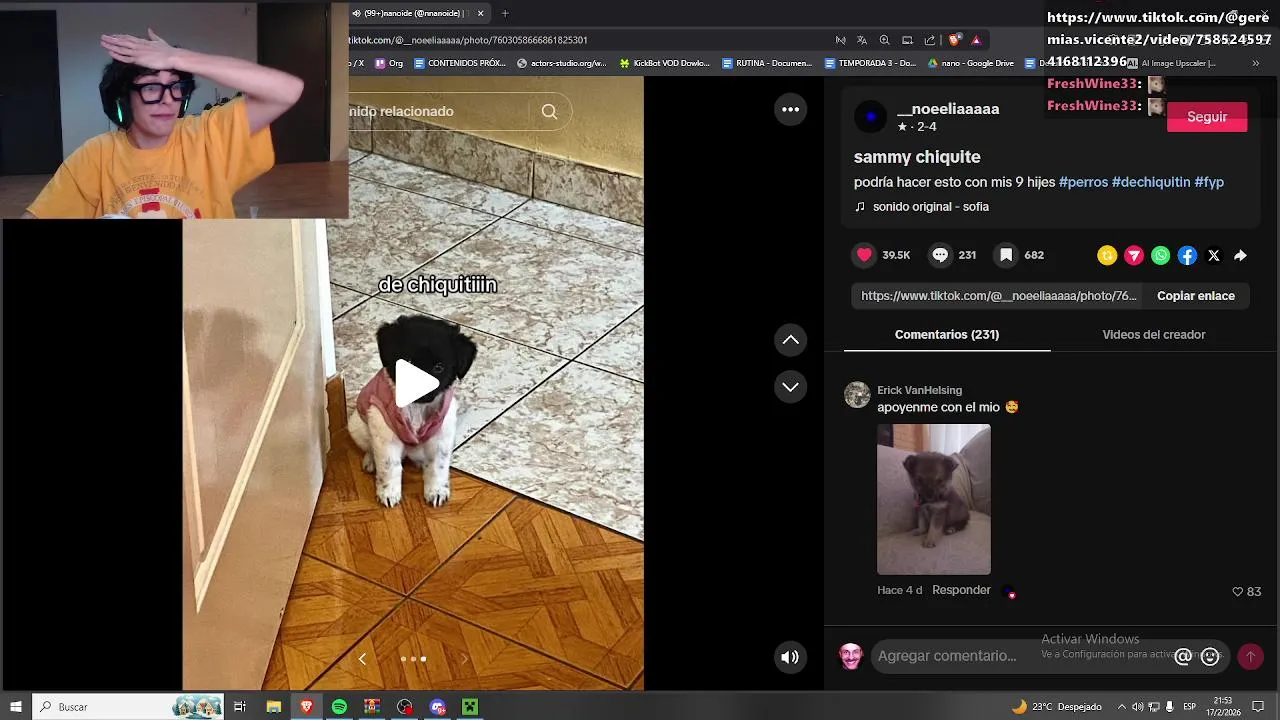Viewport: 1280px width, 720px height.
Task: Open Task View from the taskbar
Action: click(240, 707)
